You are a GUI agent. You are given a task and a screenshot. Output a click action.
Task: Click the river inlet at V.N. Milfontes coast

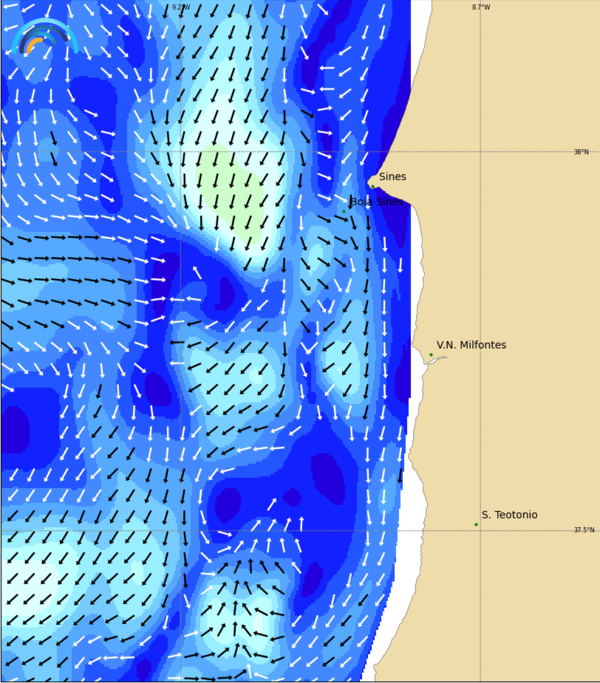pos(433,361)
